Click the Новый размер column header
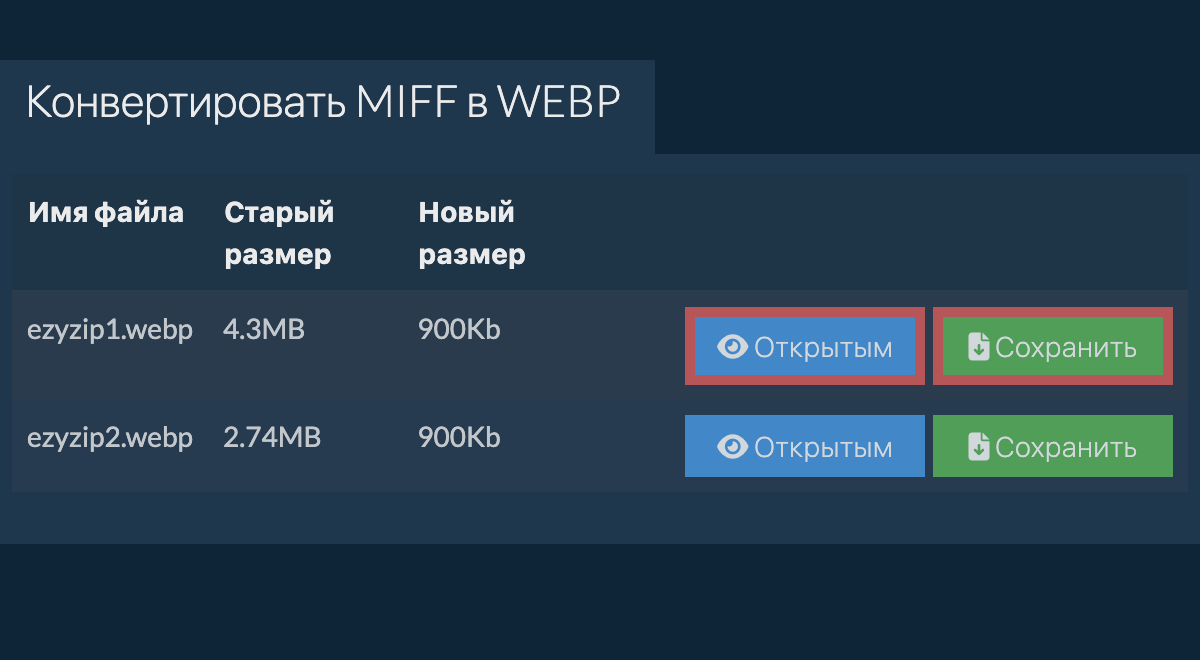This screenshot has height=660, width=1200. tap(472, 234)
